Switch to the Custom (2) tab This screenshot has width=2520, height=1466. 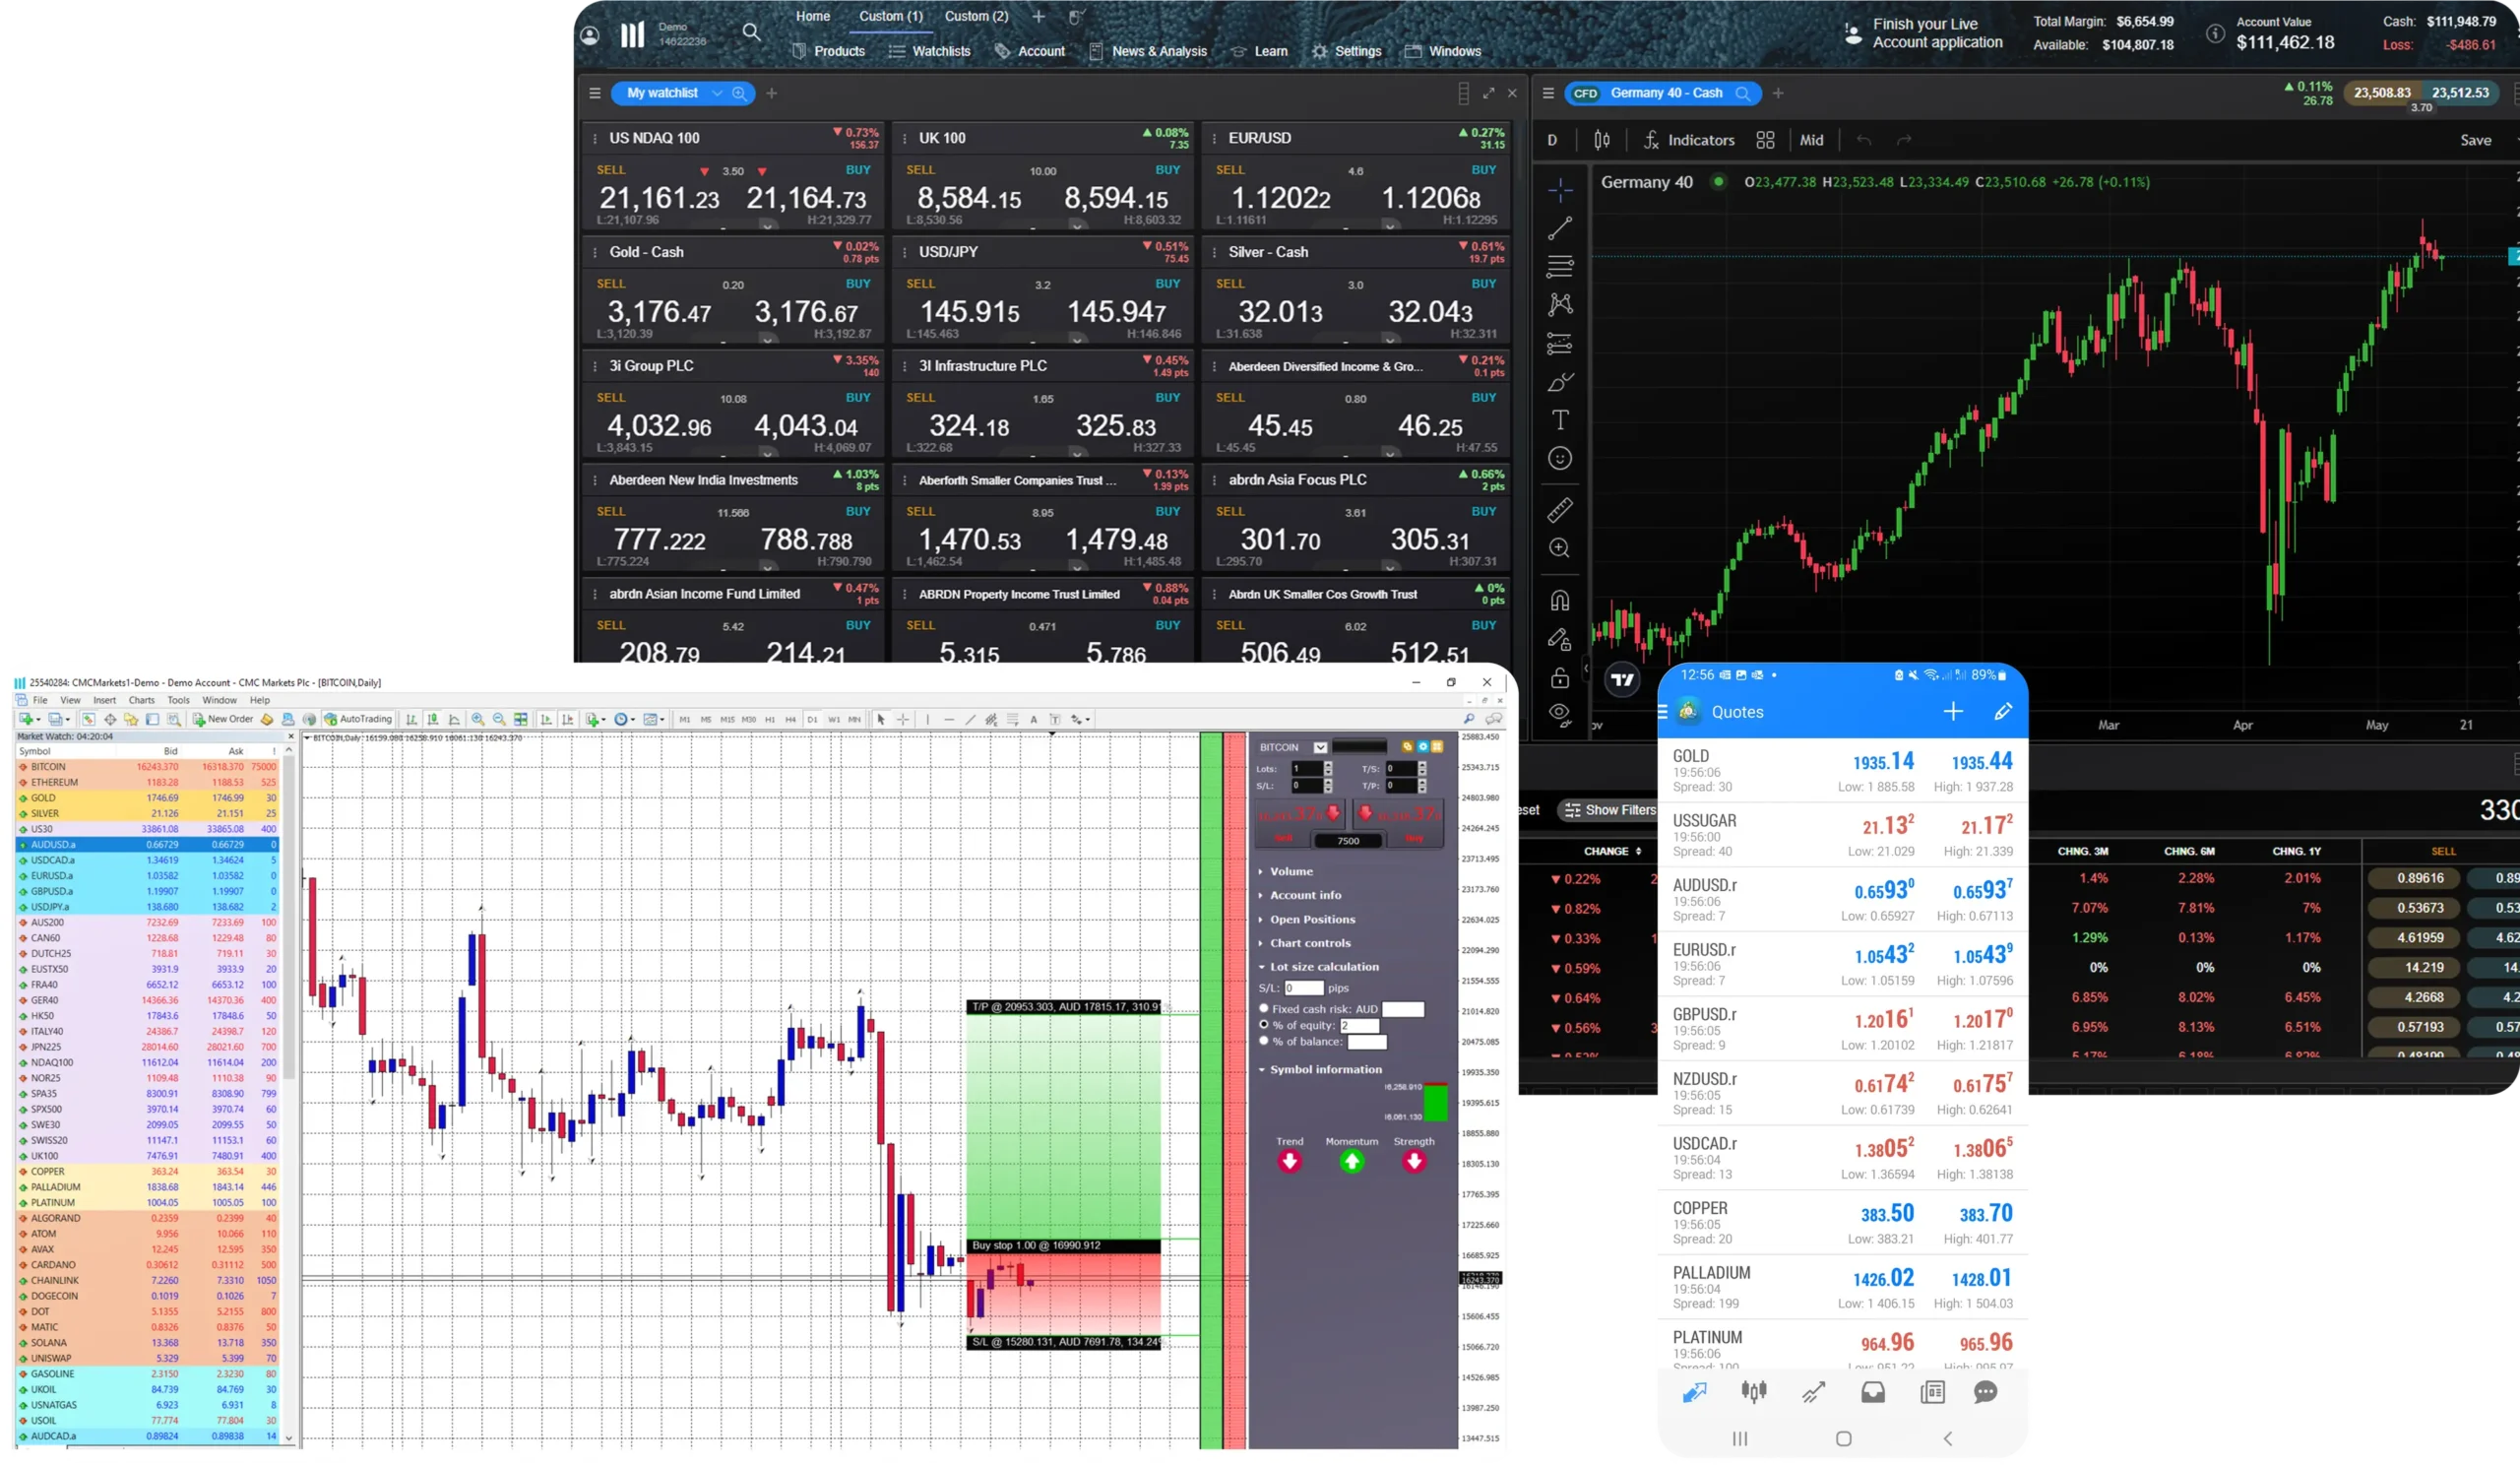pos(976,16)
